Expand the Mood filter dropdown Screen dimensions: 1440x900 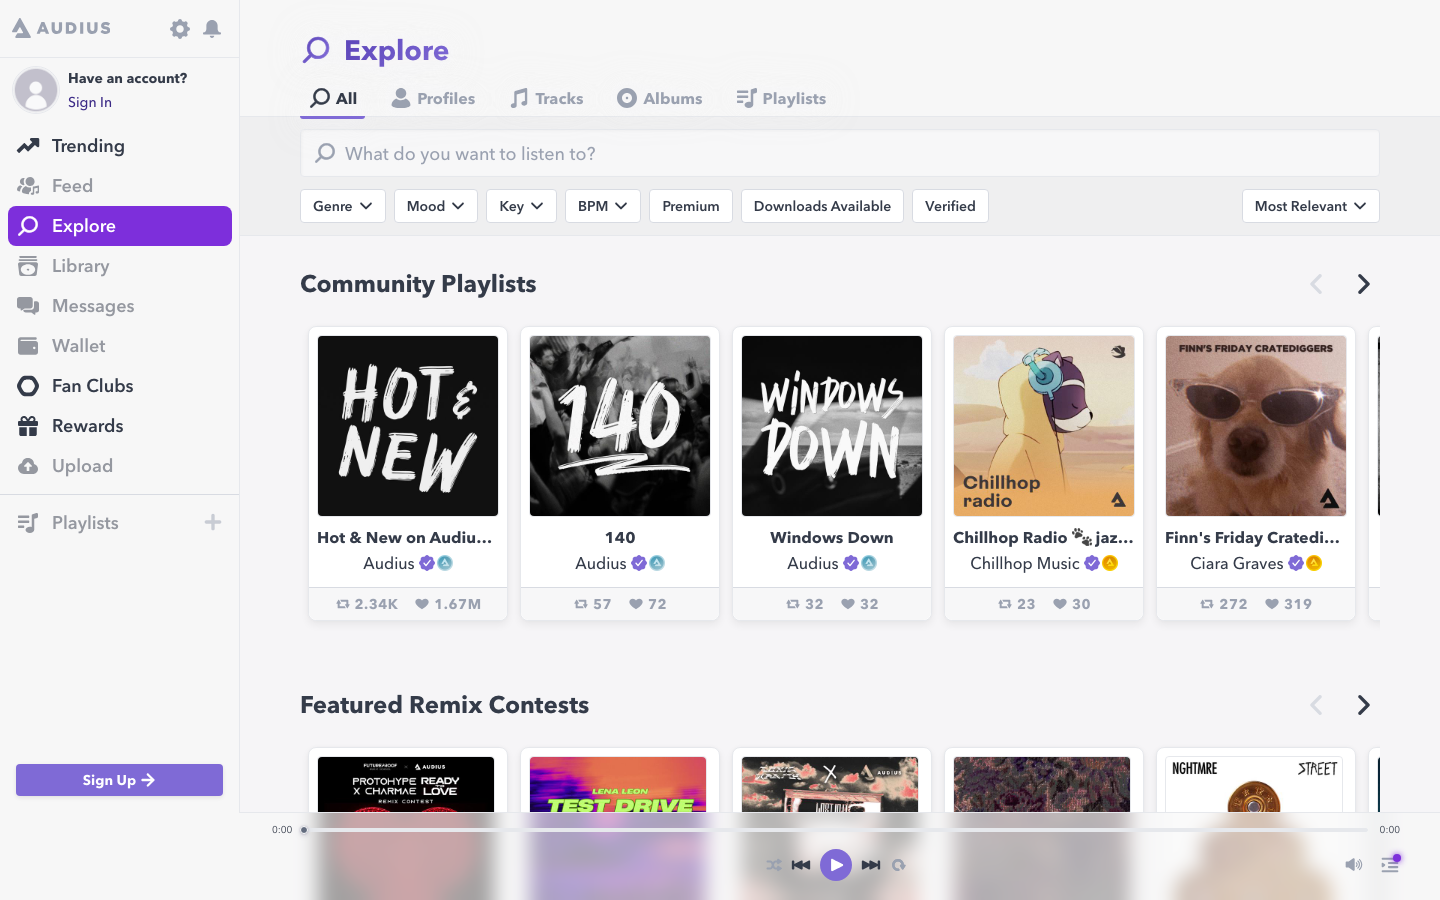click(x=436, y=206)
